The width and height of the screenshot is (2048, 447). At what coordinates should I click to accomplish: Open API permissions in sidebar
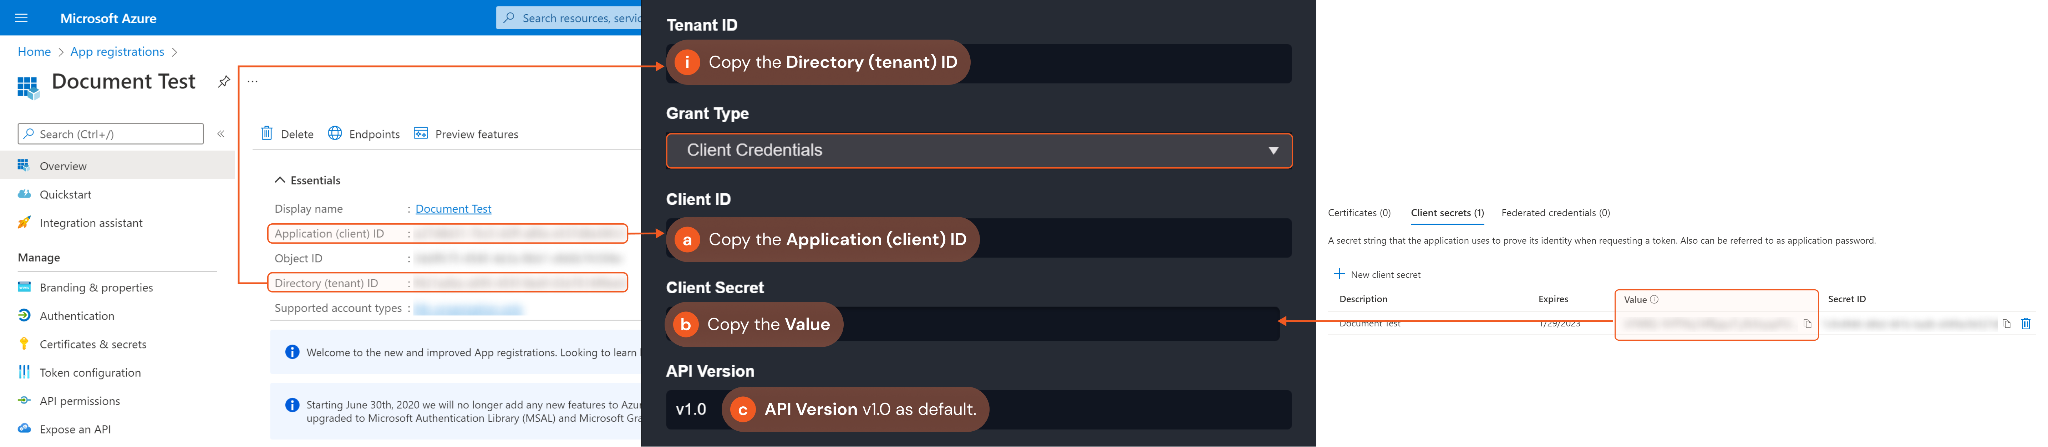(x=80, y=401)
